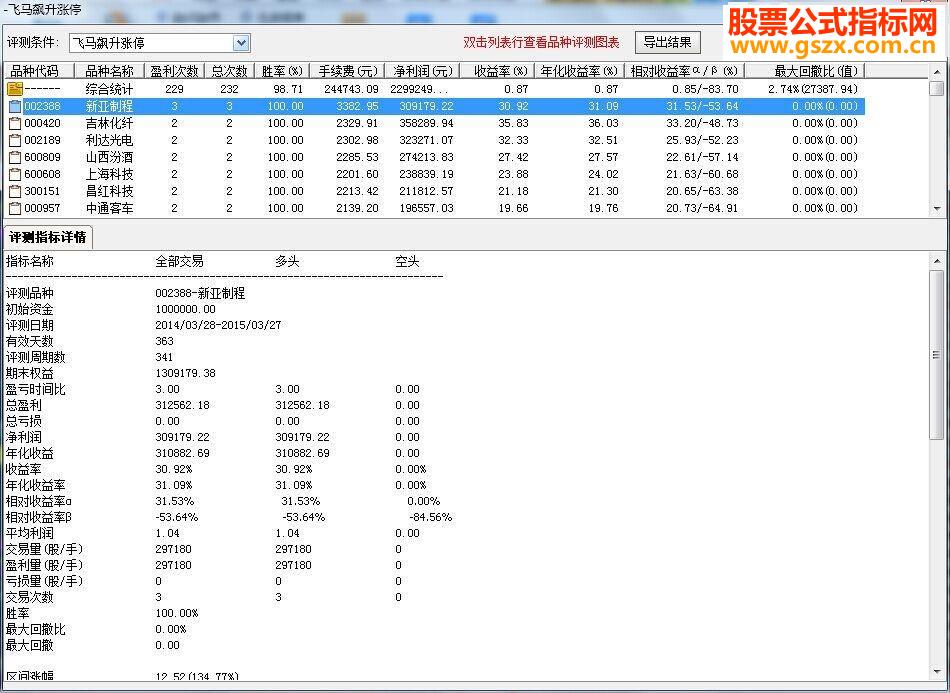Sort by 年化收益率(%) column header
The width and height of the screenshot is (950, 693).
click(579, 71)
